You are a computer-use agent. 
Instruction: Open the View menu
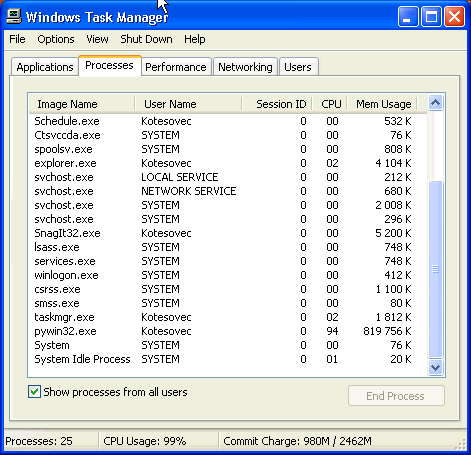tap(97, 39)
